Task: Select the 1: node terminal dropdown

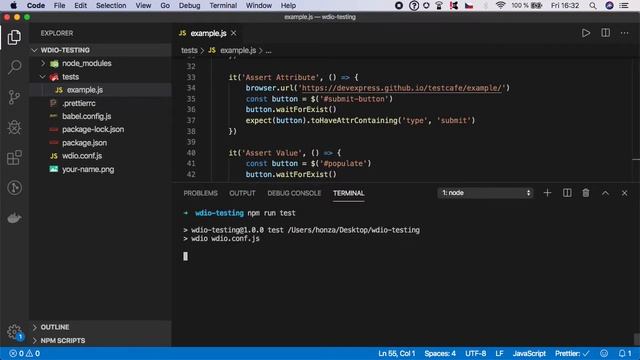Action: pos(485,193)
